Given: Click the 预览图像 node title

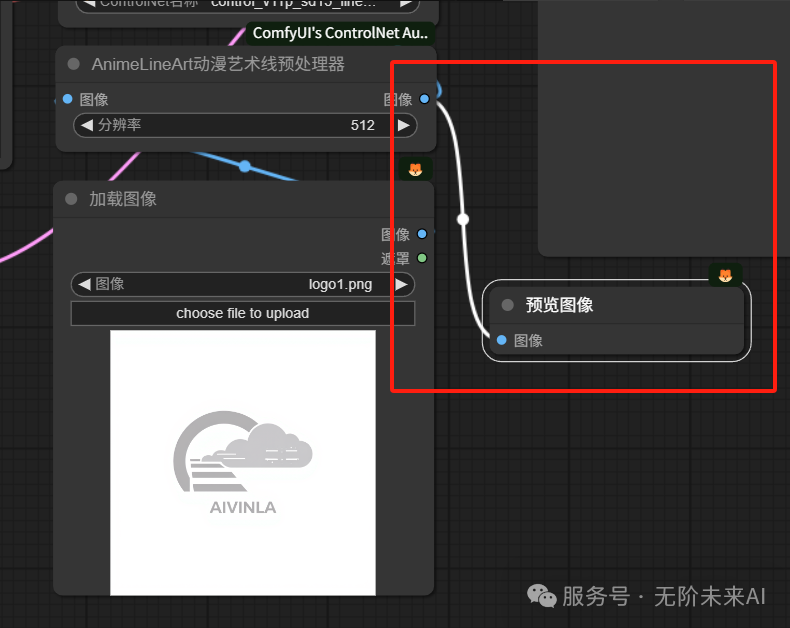Looking at the screenshot, I should tap(559, 305).
